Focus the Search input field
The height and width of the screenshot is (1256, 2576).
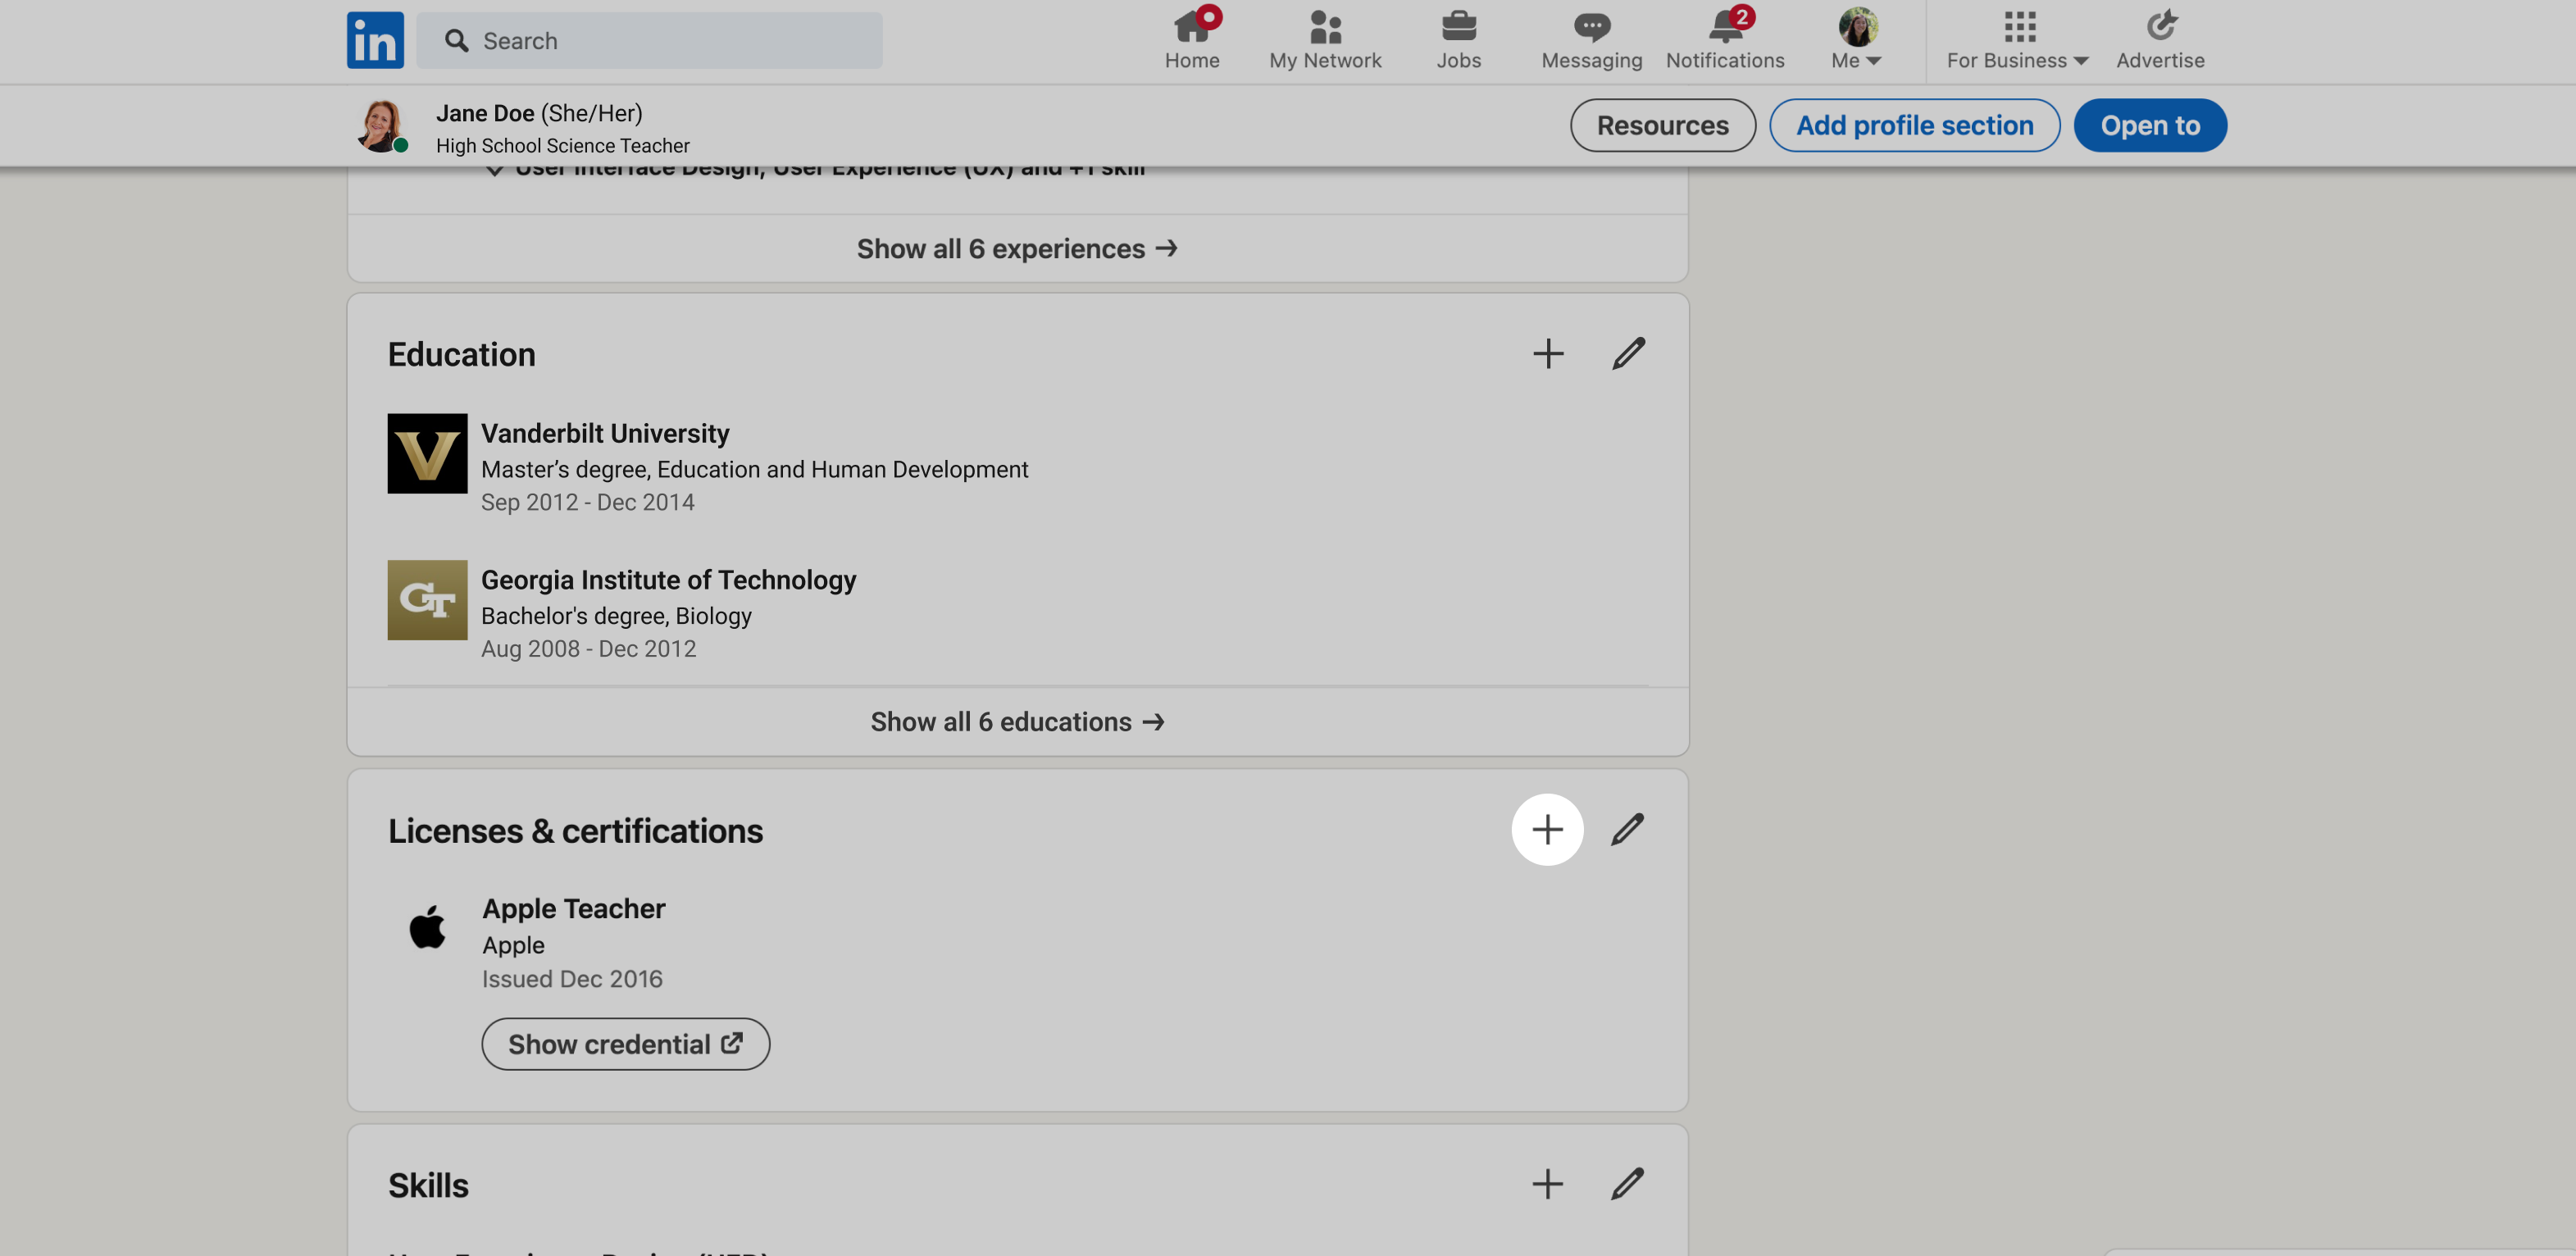(x=649, y=40)
